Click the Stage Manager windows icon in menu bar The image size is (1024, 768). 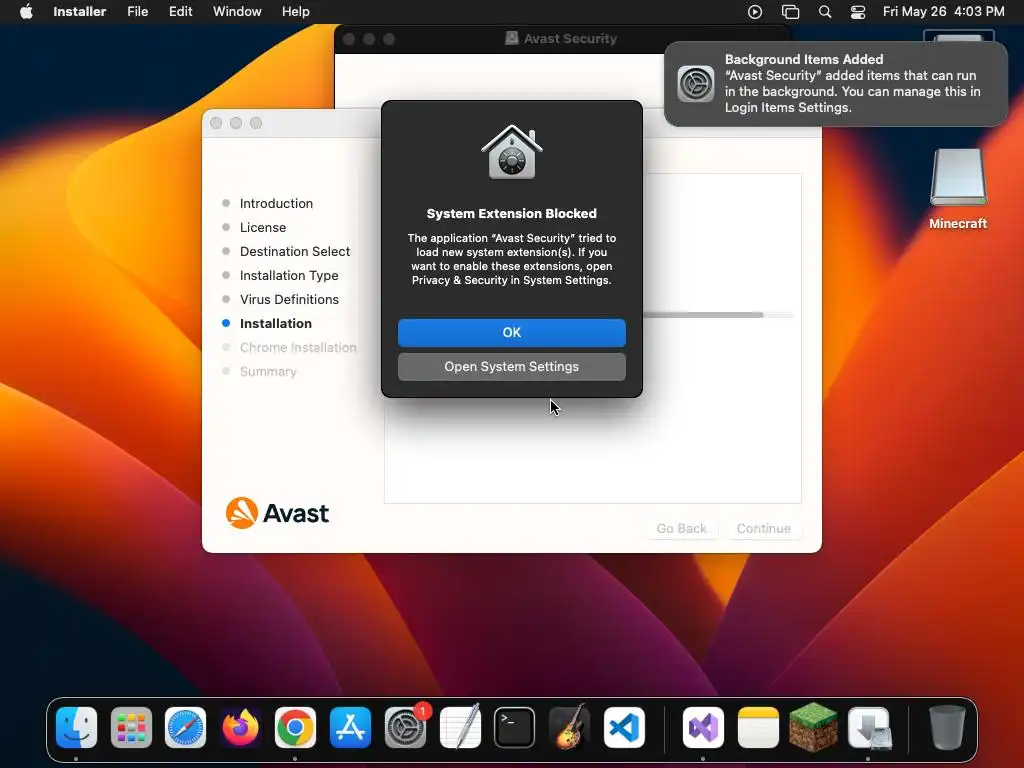click(x=790, y=12)
